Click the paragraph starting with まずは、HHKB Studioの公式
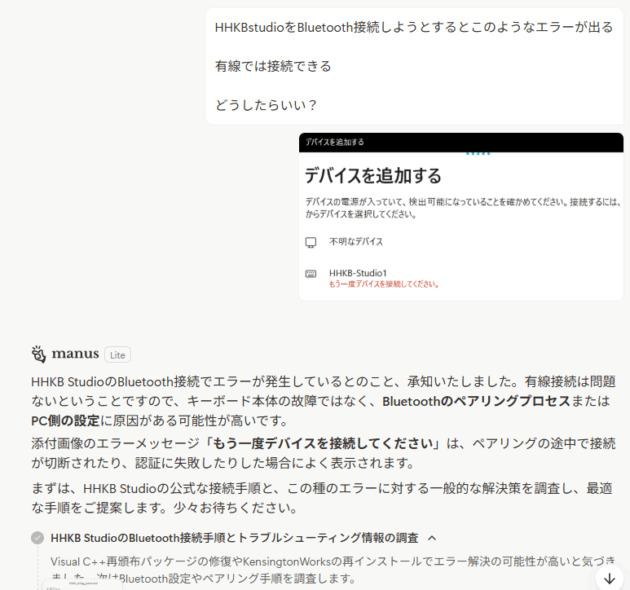The image size is (630, 590). tap(320, 496)
